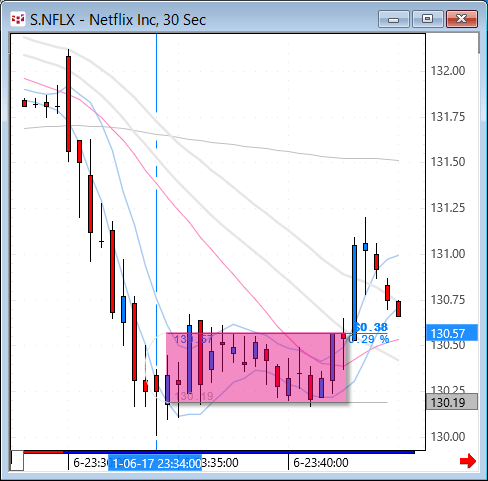This screenshot has width=488, height=481.
Task: Close the S.NFLX chart window
Action: pos(462,19)
